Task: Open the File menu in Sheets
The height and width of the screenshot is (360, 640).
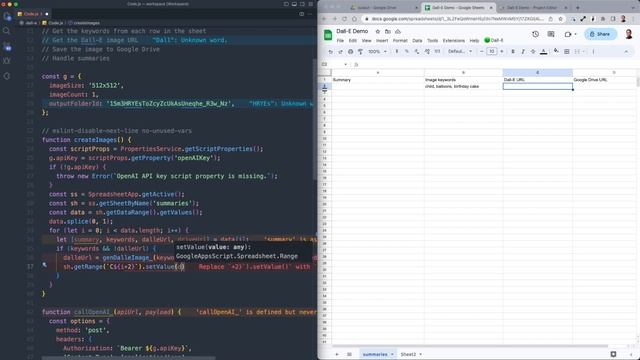Action: click(340, 41)
